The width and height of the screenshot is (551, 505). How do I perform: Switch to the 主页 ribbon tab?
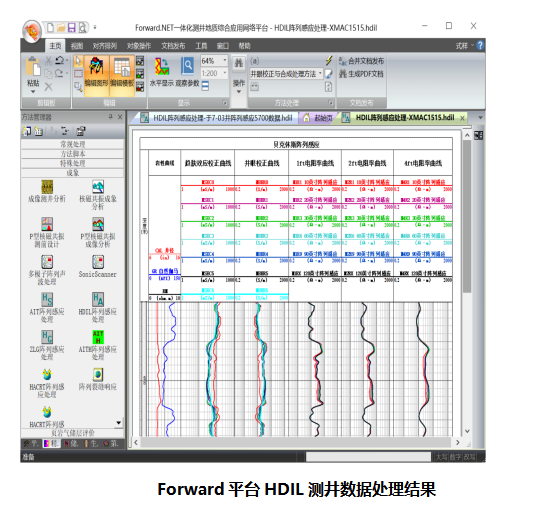tap(55, 46)
